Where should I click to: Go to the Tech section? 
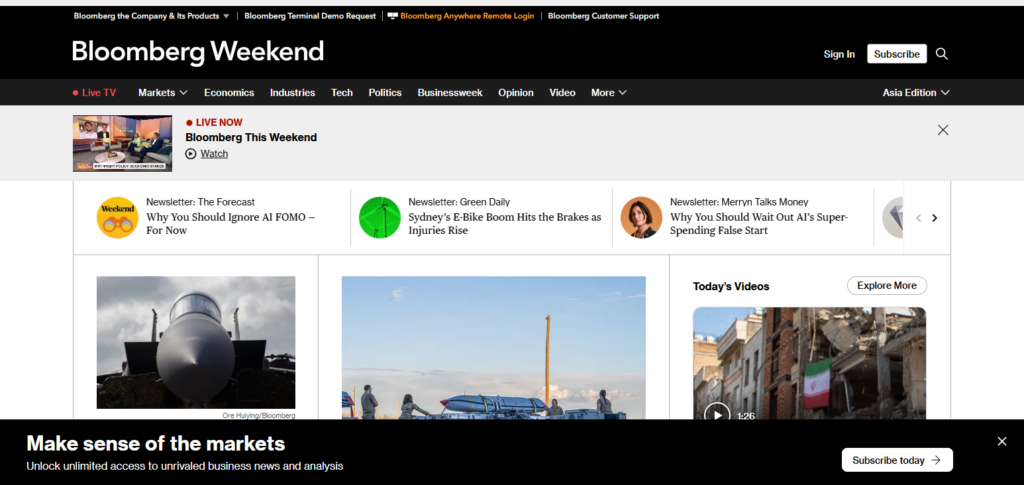(x=342, y=93)
